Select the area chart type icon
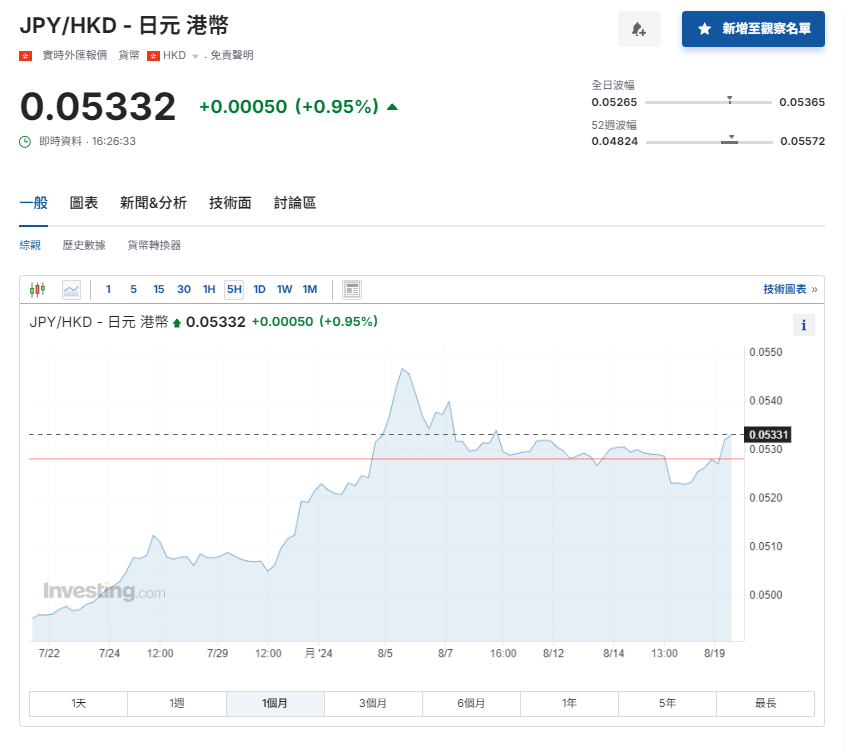 coord(71,290)
